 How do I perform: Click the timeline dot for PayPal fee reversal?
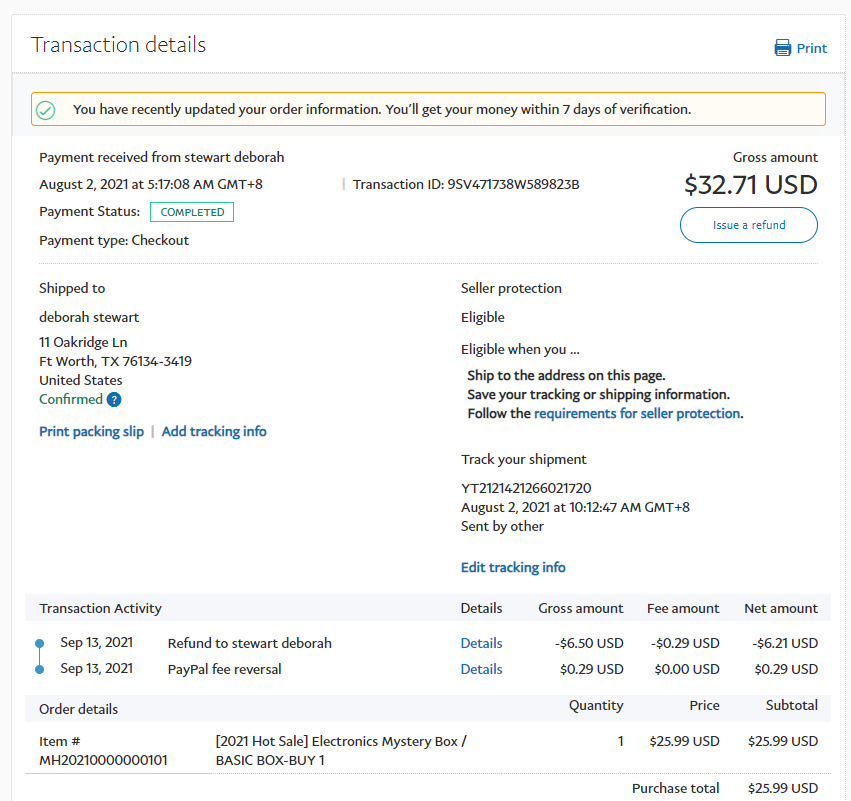[39, 669]
